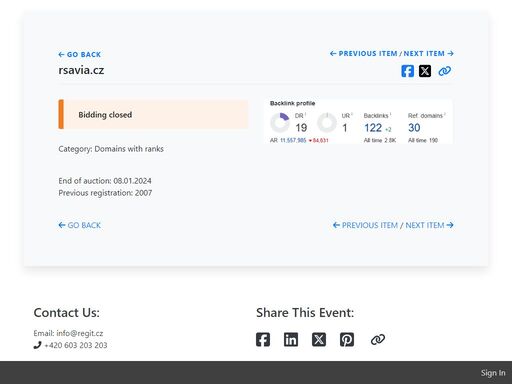The height and width of the screenshot is (384, 512).
Task: Click the rsavia.cz domain heading
Action: point(81,70)
